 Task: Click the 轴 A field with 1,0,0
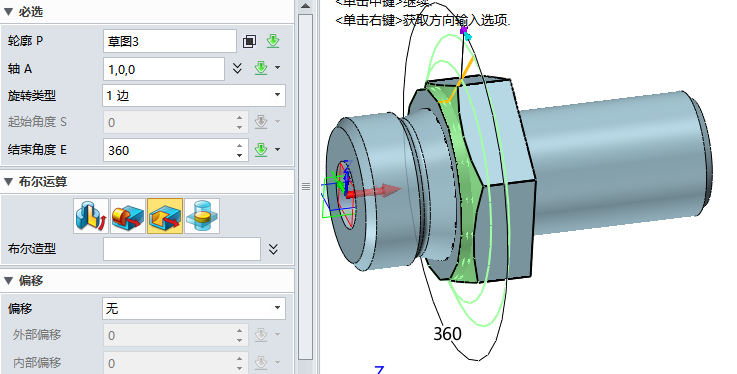(164, 70)
